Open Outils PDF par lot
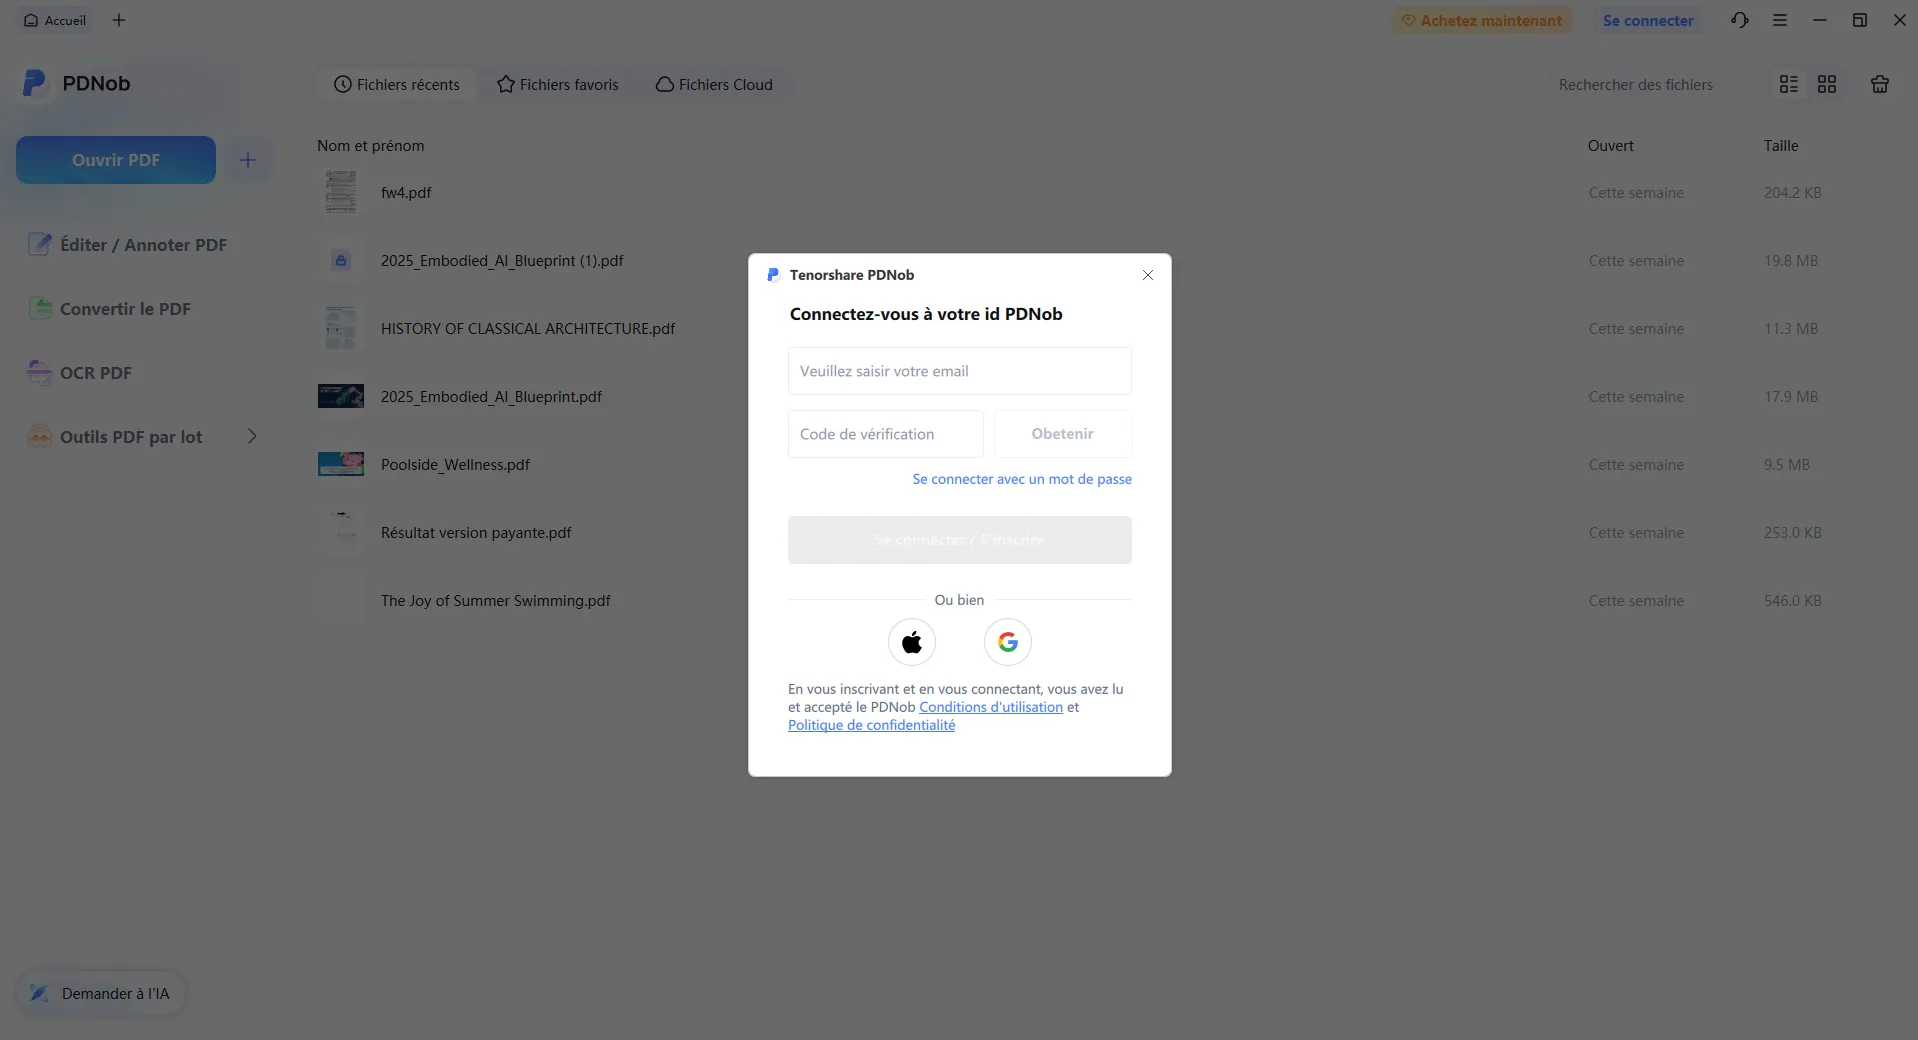The image size is (1918, 1040). pyautogui.click(x=116, y=437)
